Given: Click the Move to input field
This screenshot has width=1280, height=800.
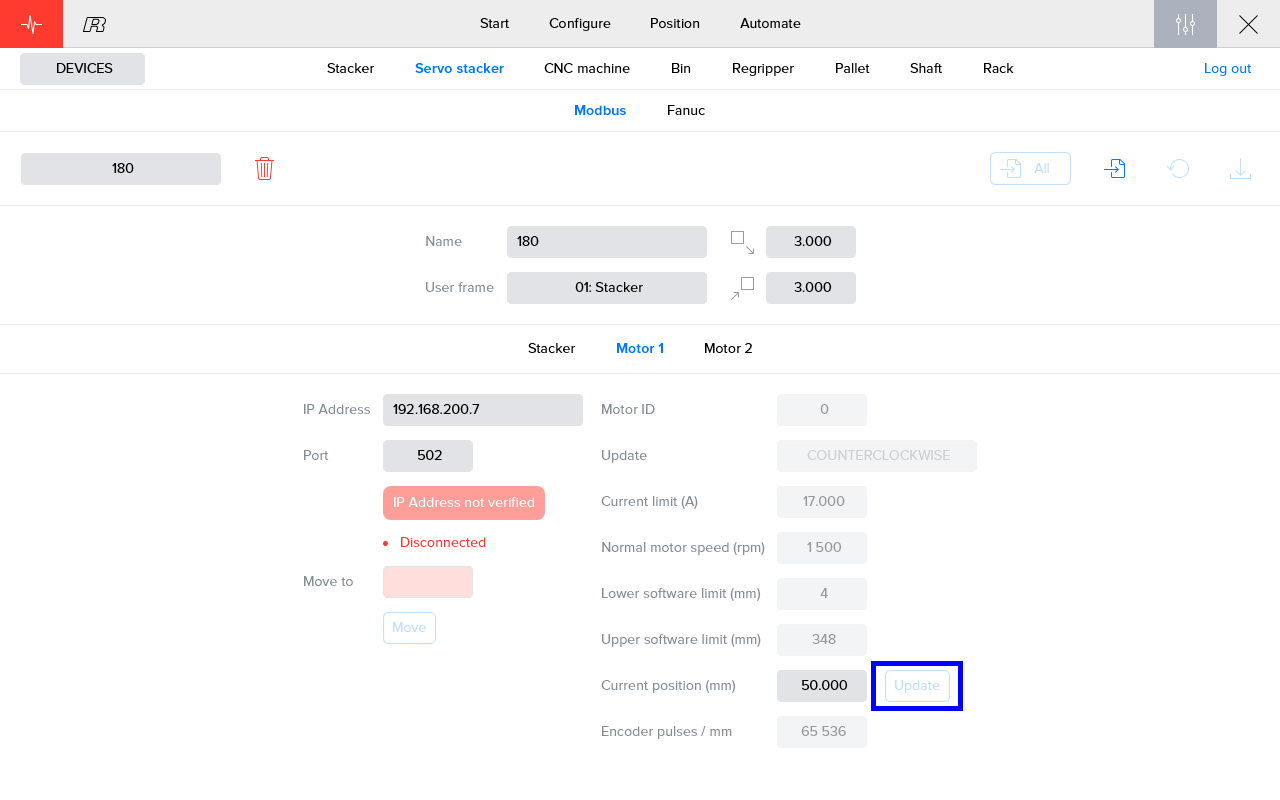Looking at the screenshot, I should click(428, 582).
